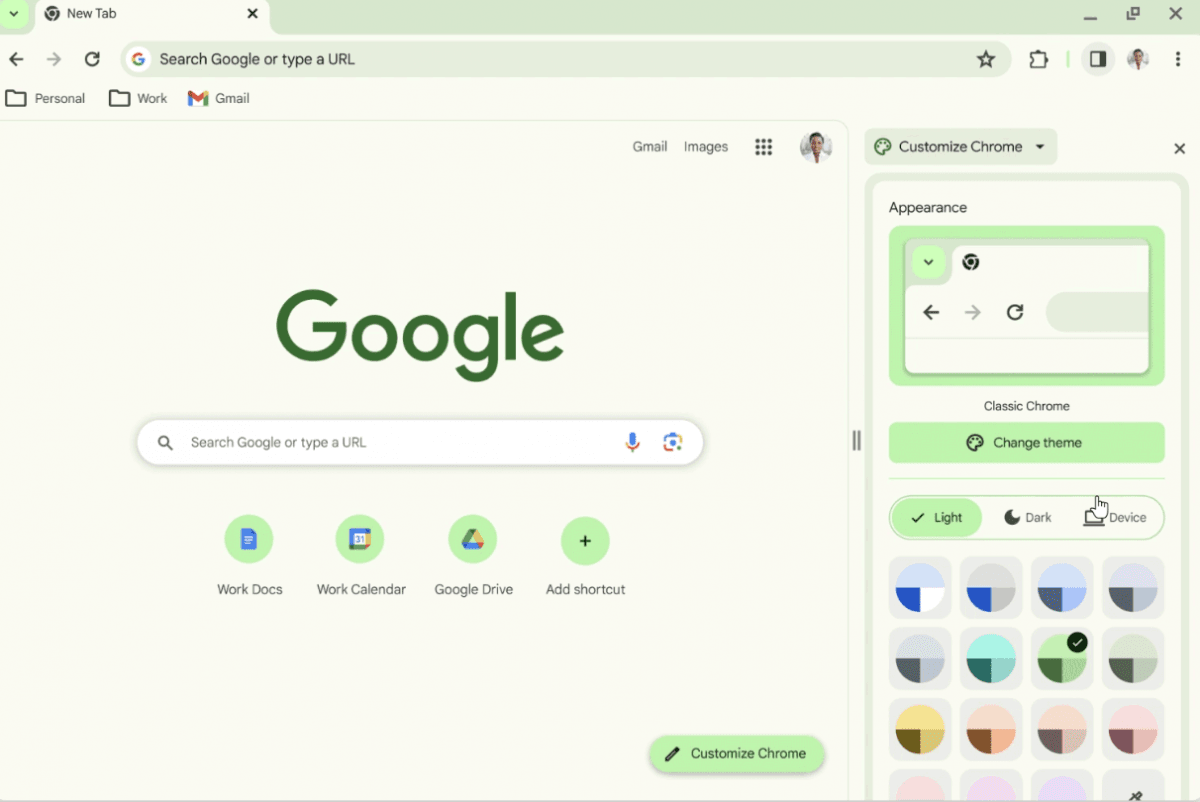
Task: Focus the address bar URL field
Action: coord(566,59)
